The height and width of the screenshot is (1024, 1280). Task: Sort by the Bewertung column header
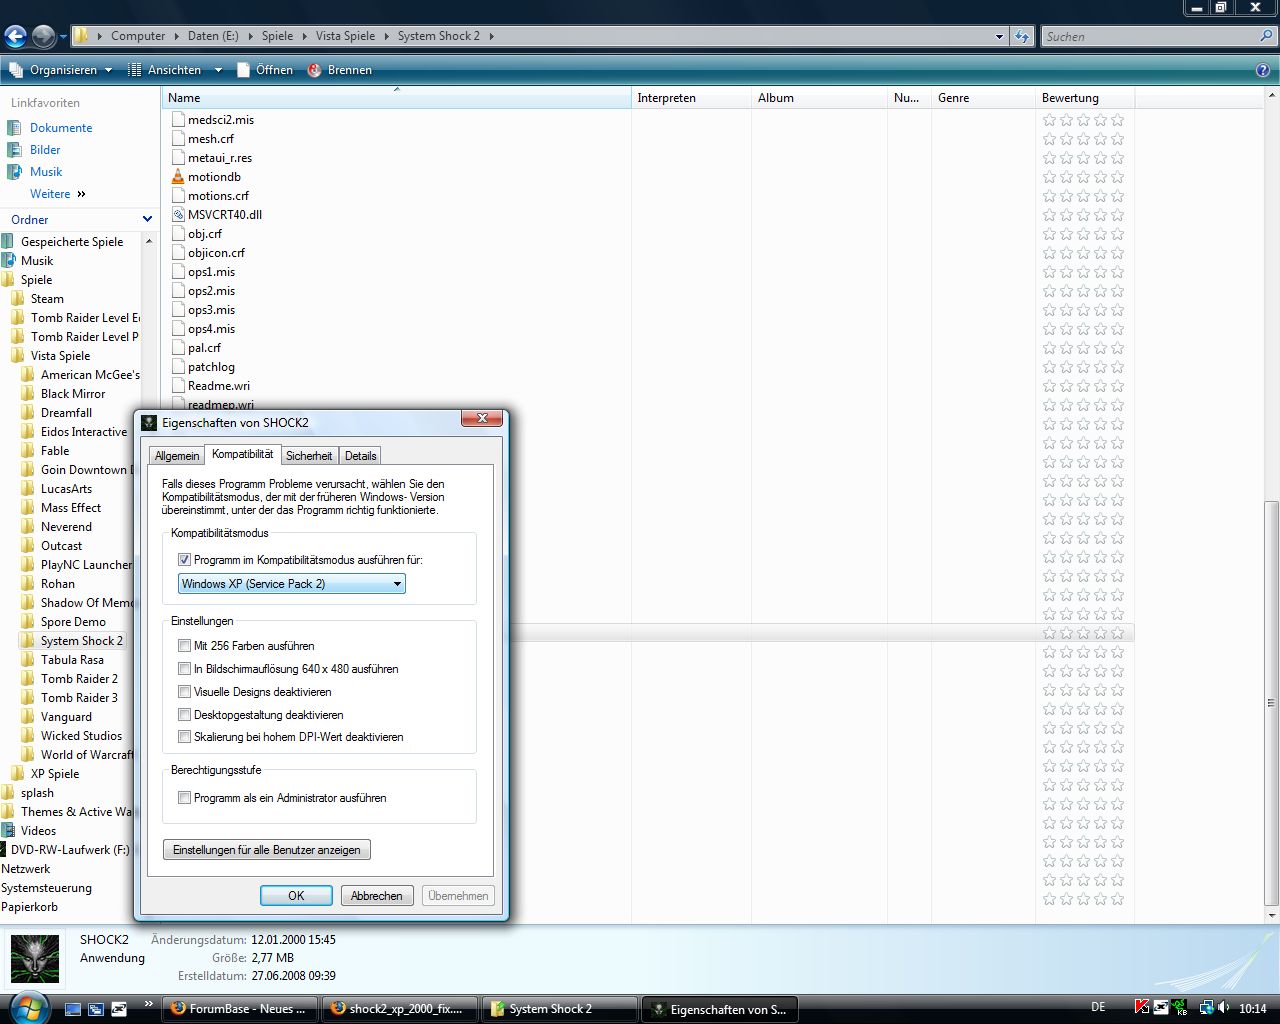click(x=1085, y=98)
